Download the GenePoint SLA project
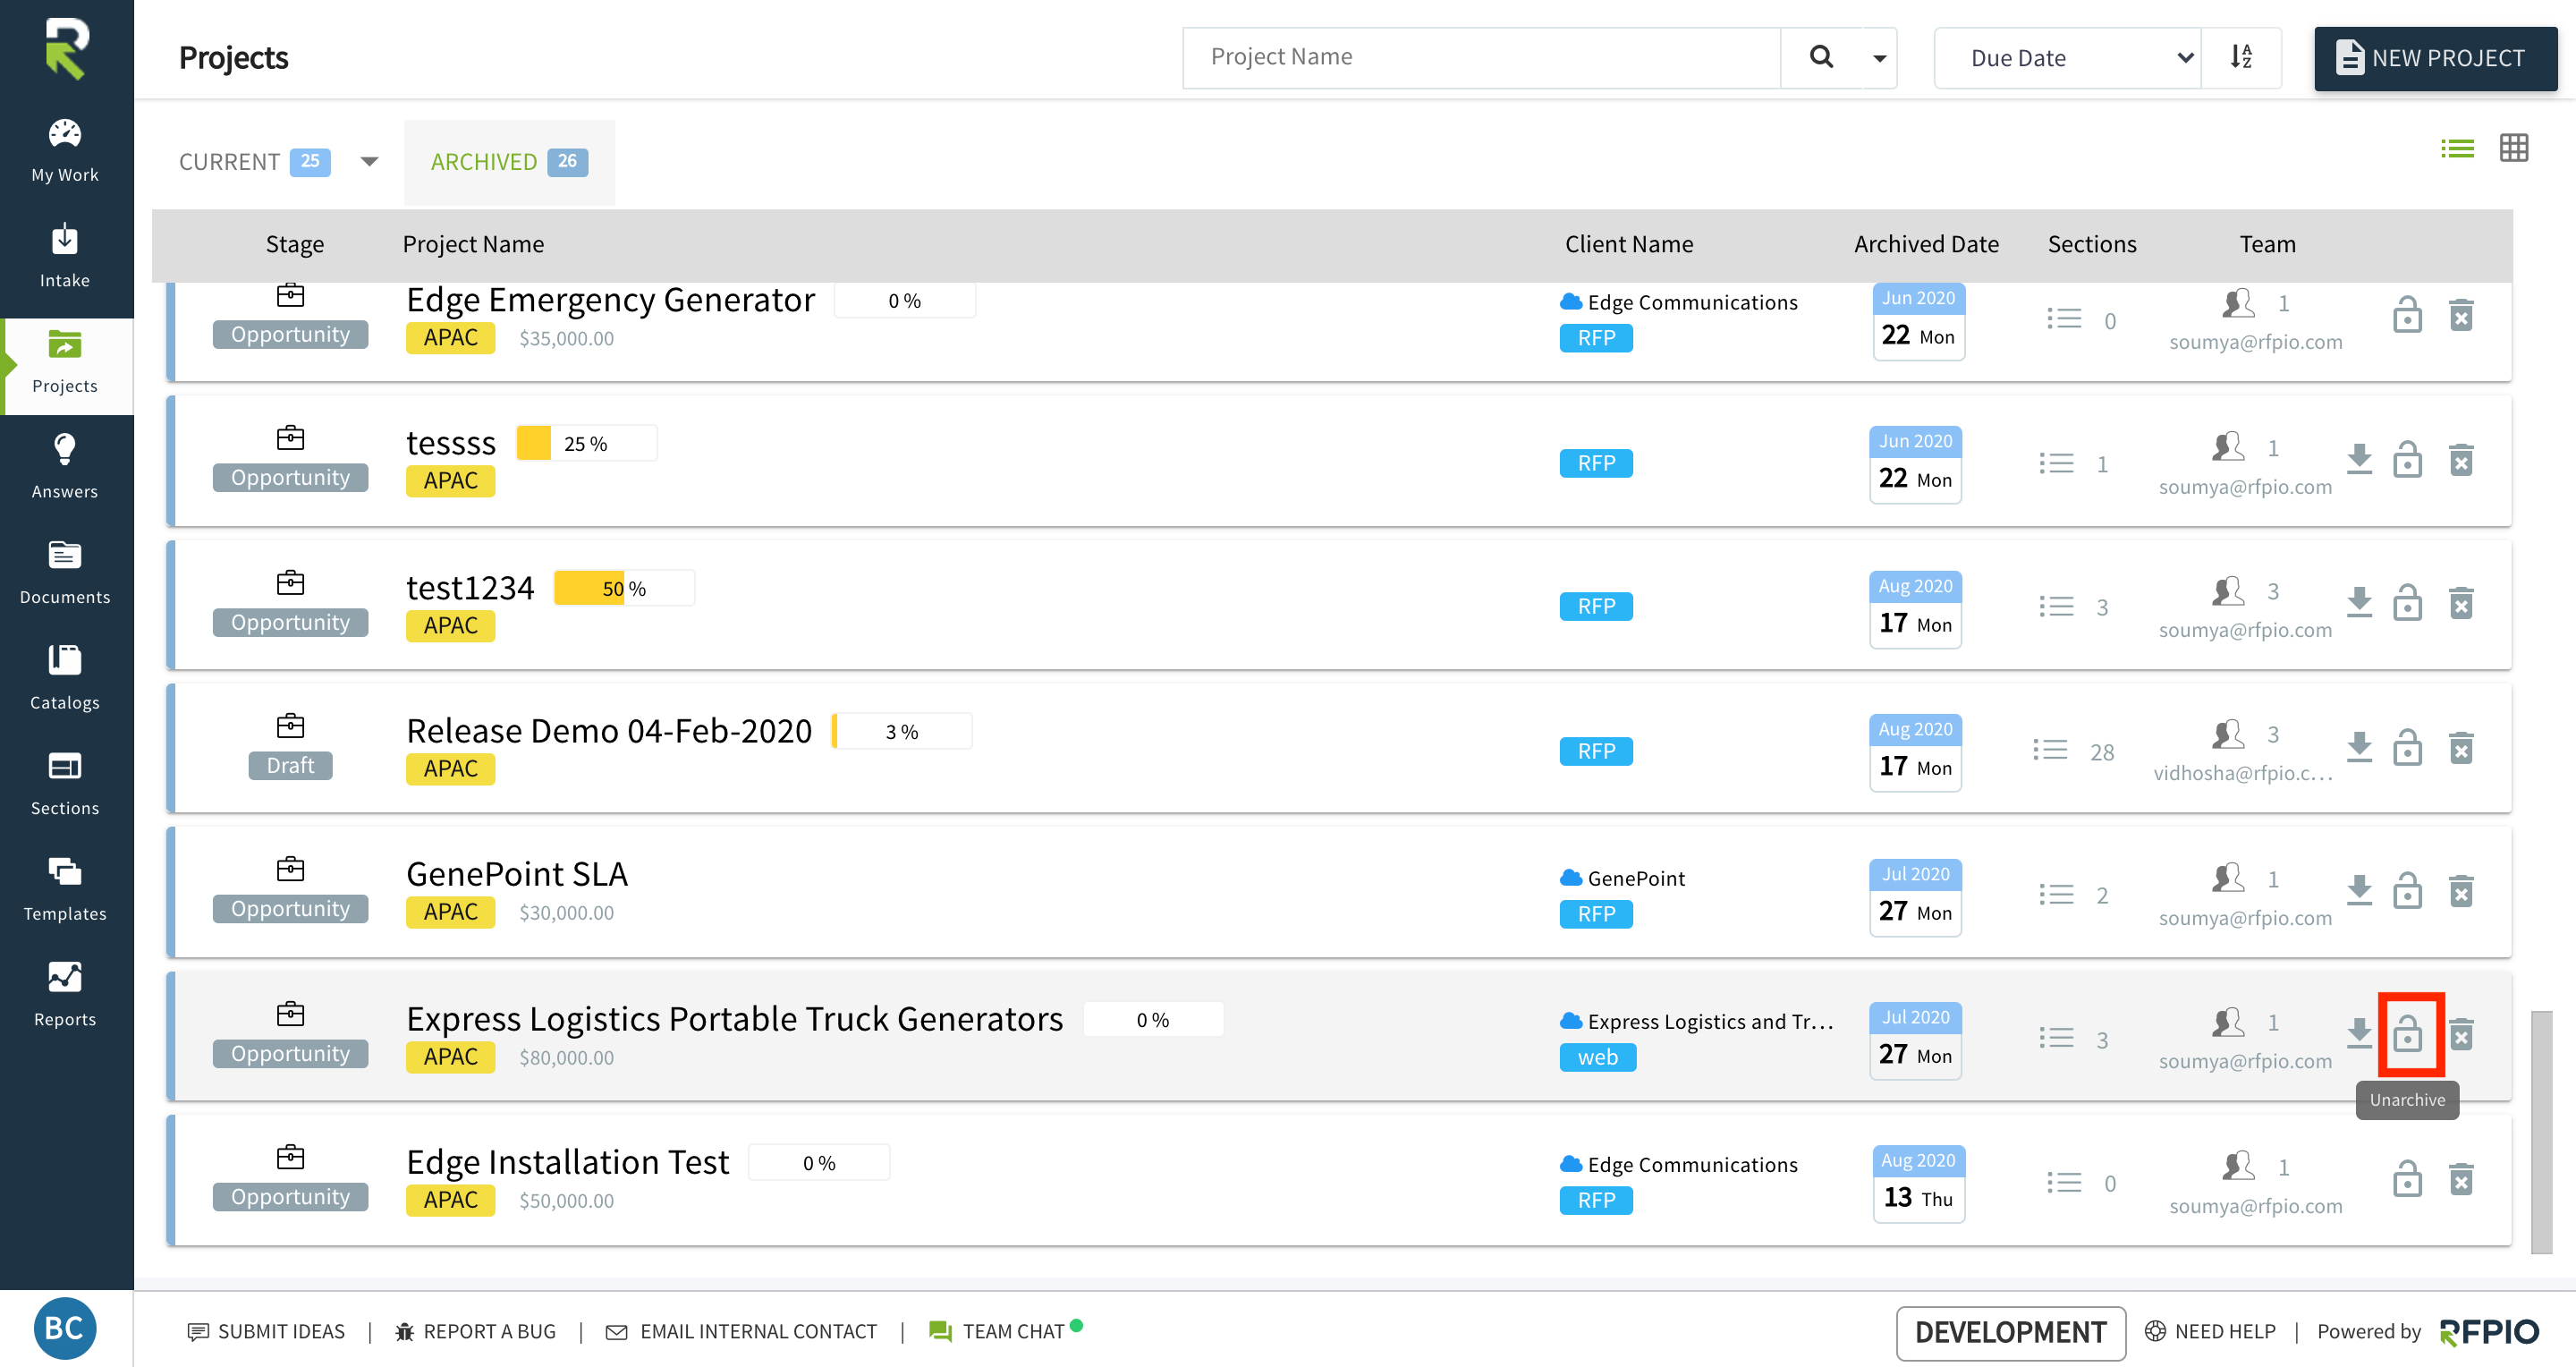 click(x=2359, y=890)
